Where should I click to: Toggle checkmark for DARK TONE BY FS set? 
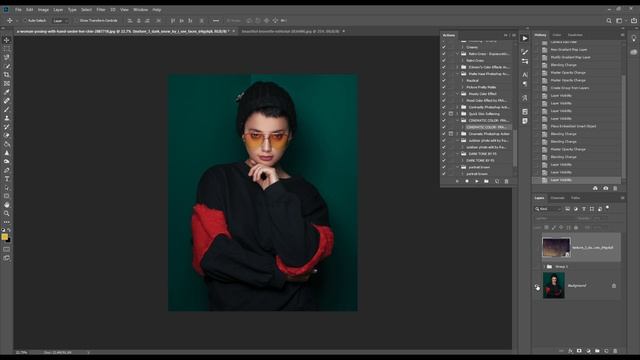[444, 154]
